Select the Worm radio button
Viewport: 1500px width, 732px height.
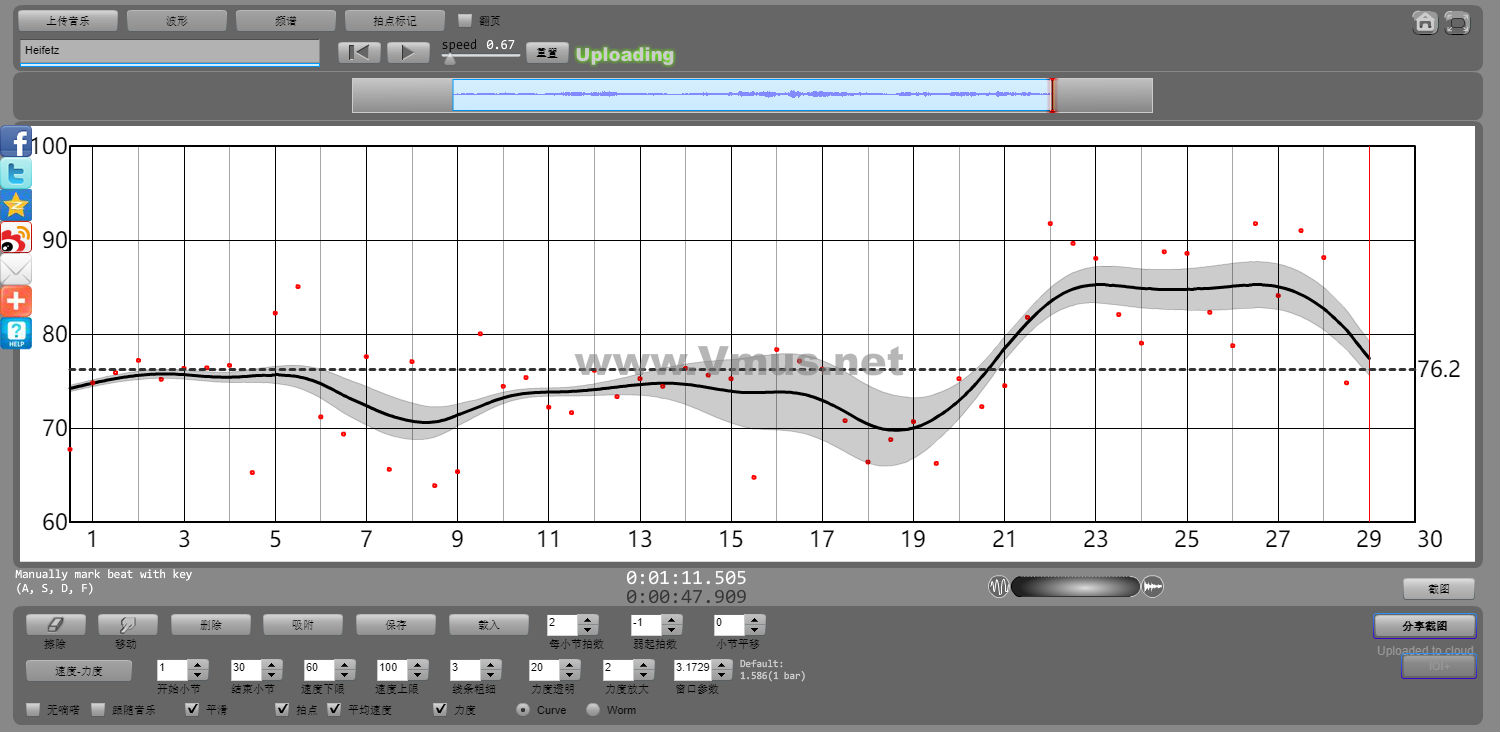pos(593,710)
